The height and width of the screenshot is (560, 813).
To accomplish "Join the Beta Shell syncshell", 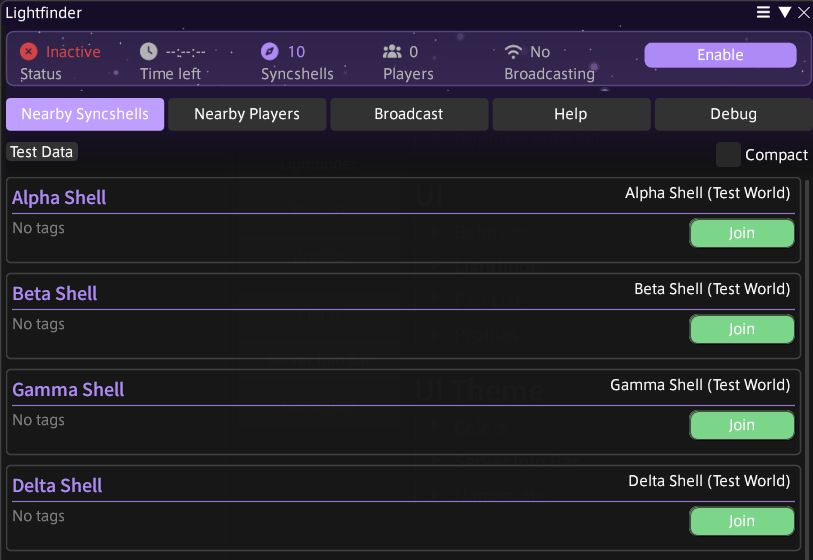I will click(742, 329).
